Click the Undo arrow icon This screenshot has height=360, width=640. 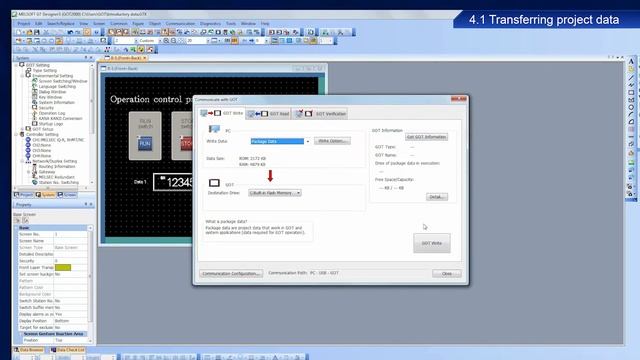pos(70,32)
